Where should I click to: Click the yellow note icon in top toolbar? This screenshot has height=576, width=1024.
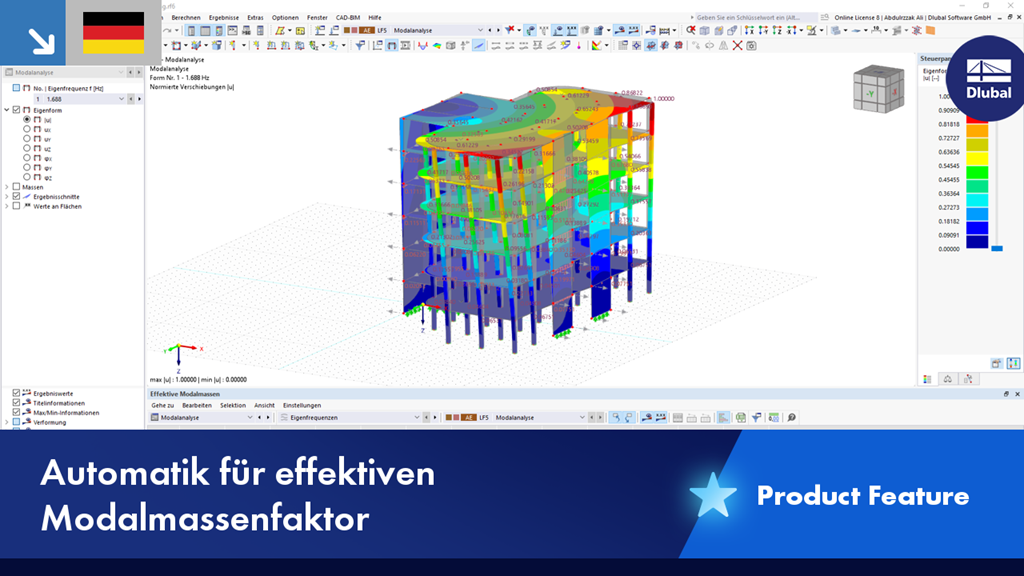[300, 30]
